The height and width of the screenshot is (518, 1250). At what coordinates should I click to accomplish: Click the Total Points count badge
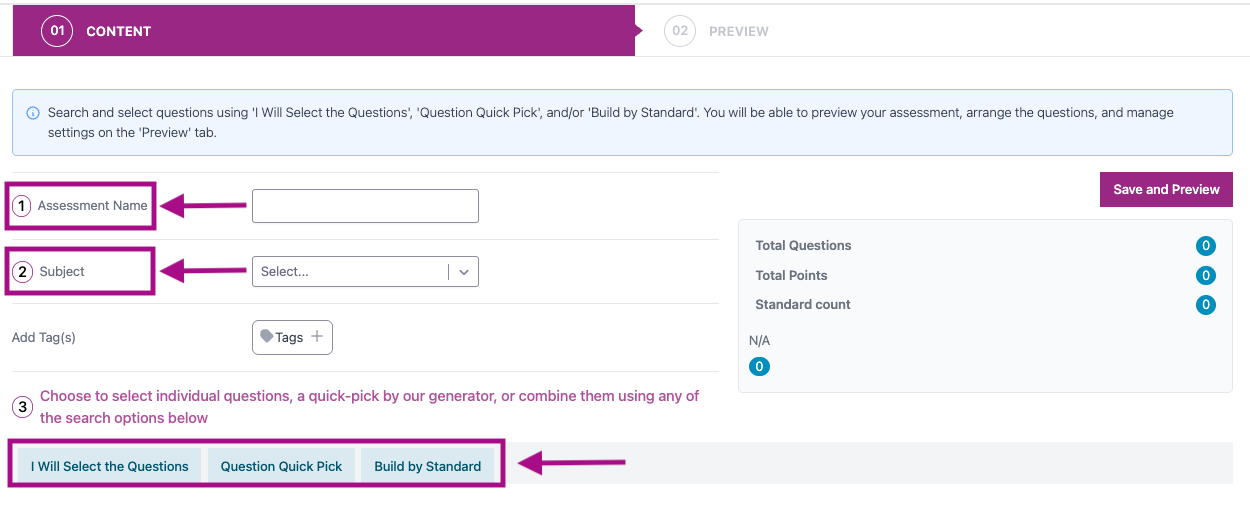(1206, 275)
